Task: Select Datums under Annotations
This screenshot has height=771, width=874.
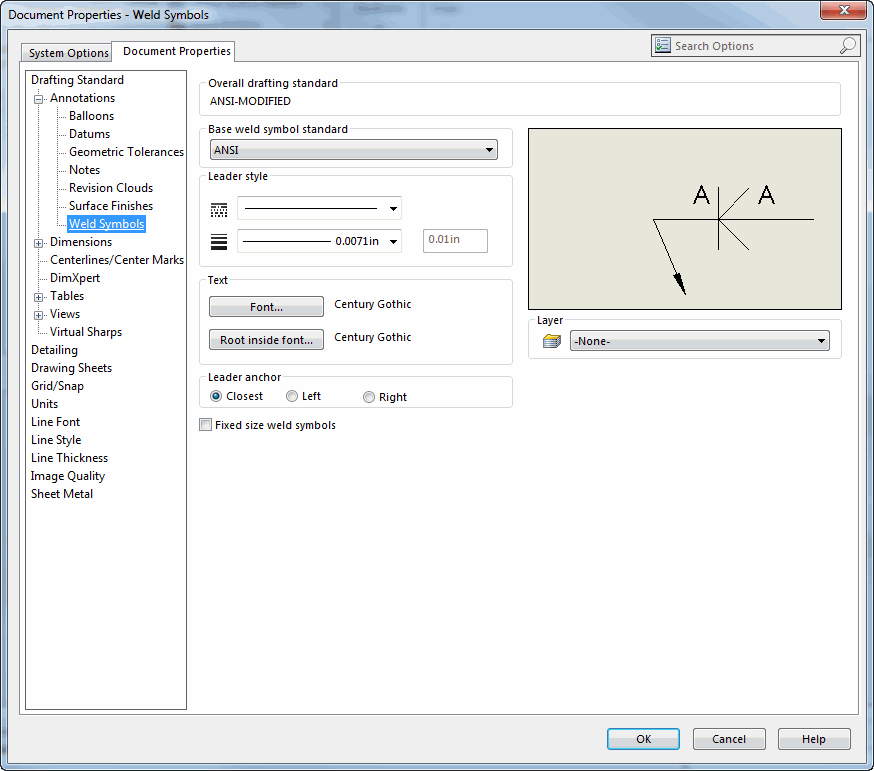Action: pos(89,134)
